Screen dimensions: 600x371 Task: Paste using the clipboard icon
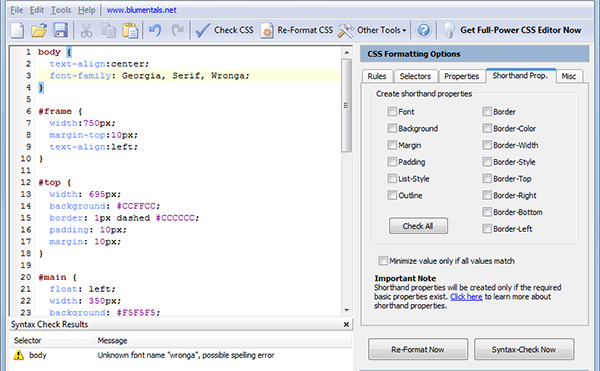coord(130,30)
